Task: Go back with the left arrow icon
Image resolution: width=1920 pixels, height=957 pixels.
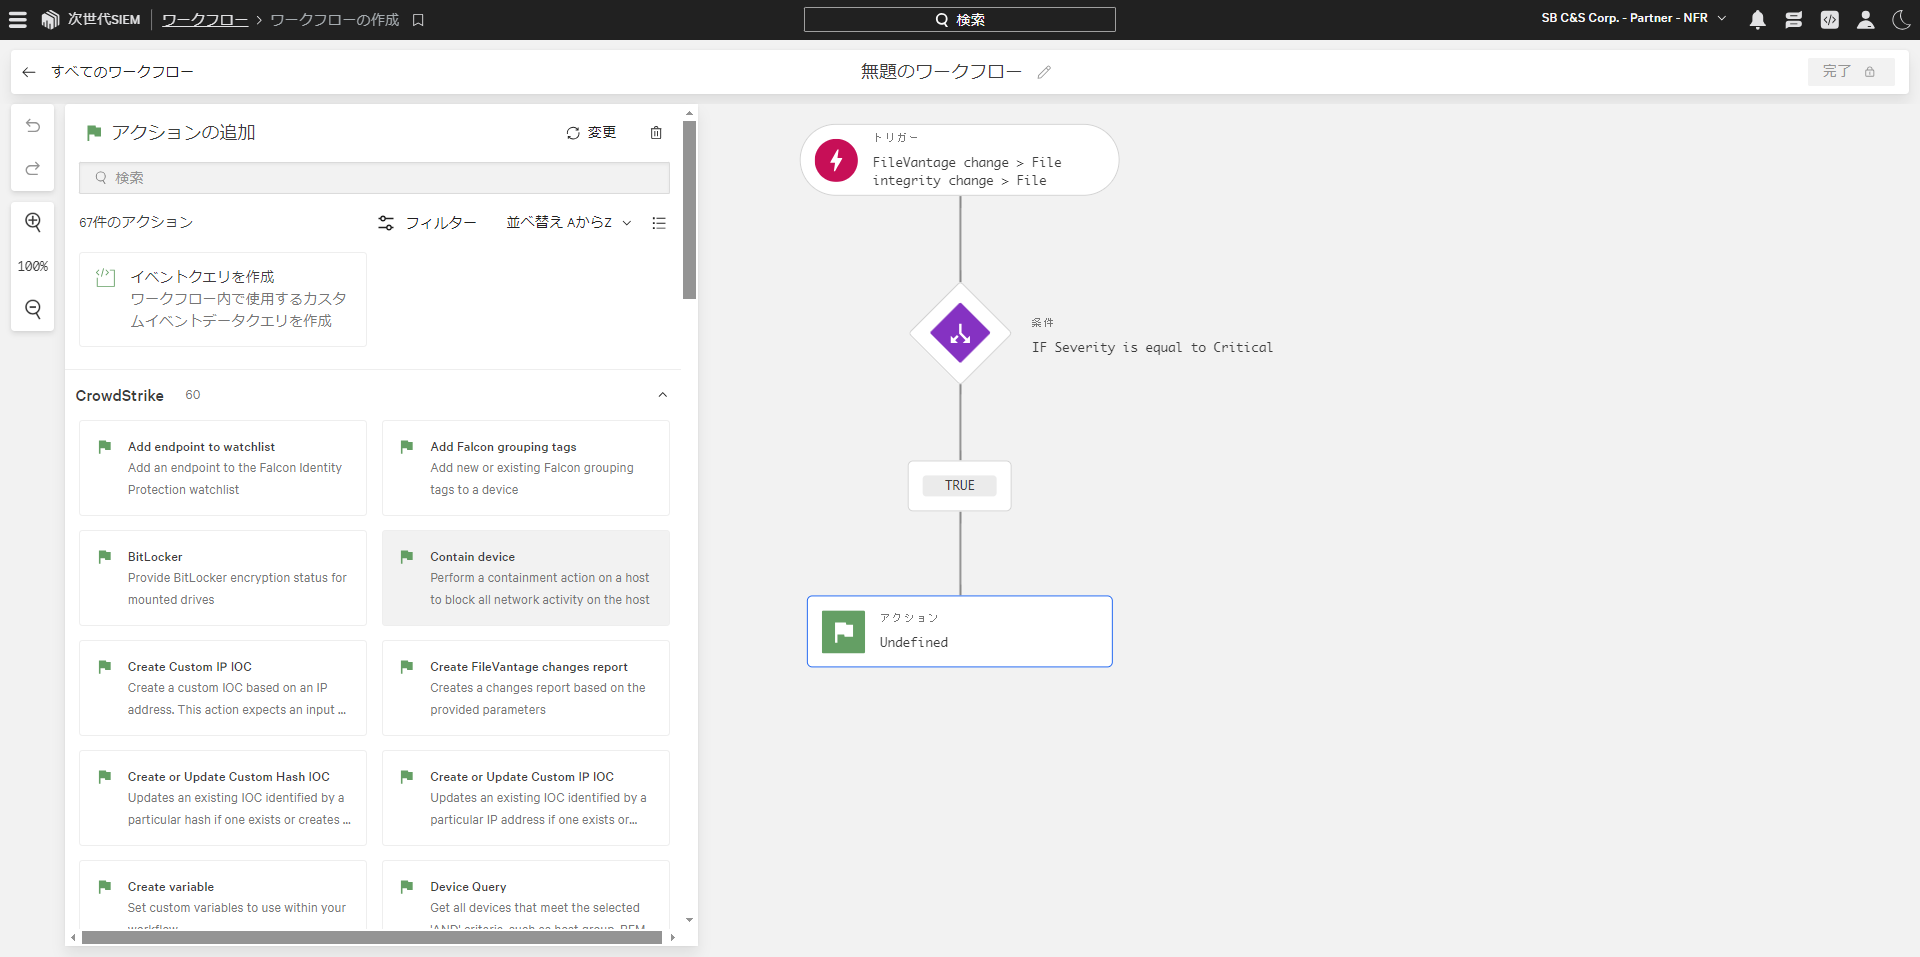Action: [29, 72]
